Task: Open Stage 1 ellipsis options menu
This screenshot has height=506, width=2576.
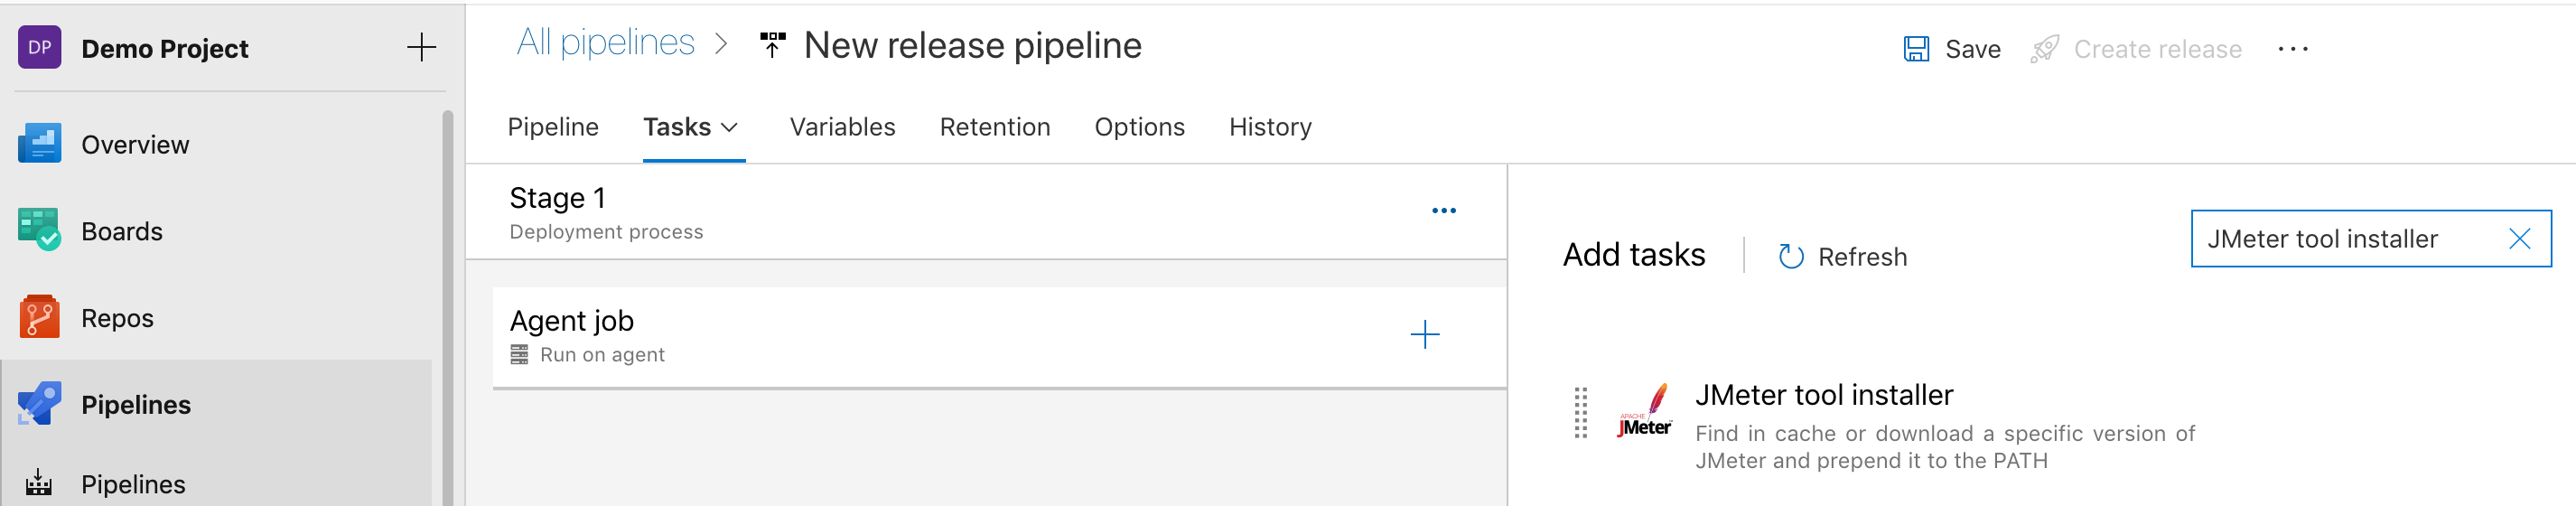Action: pos(1443,211)
